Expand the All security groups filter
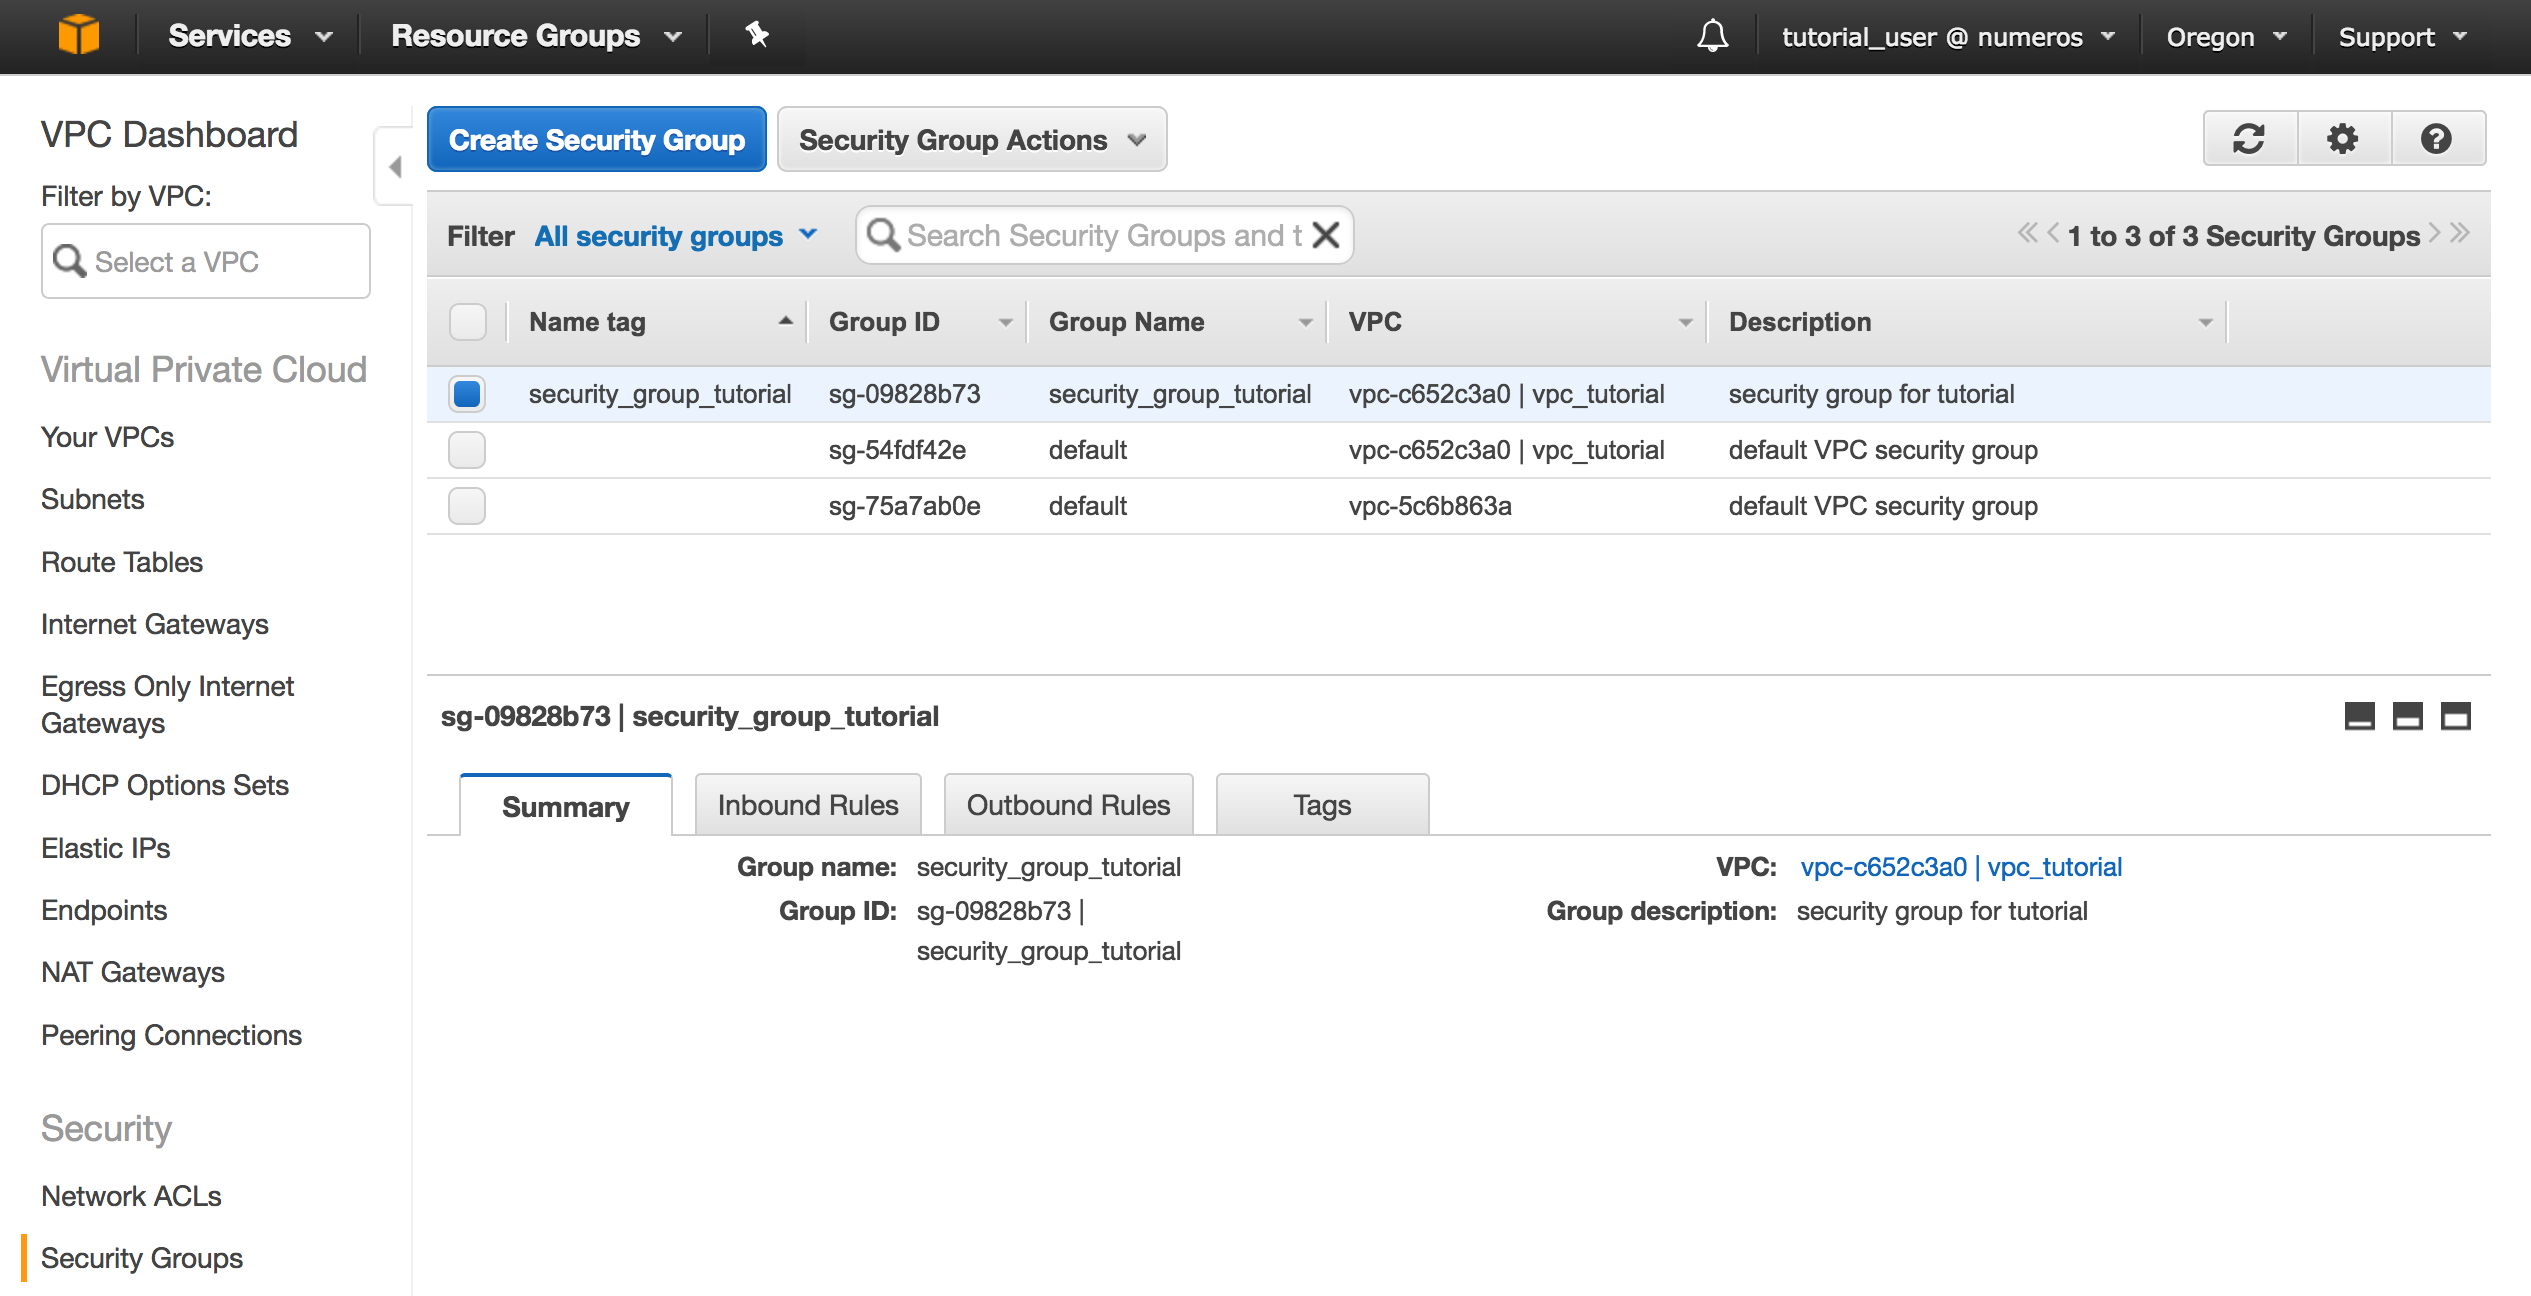Image resolution: width=2531 pixels, height=1296 pixels. click(676, 236)
